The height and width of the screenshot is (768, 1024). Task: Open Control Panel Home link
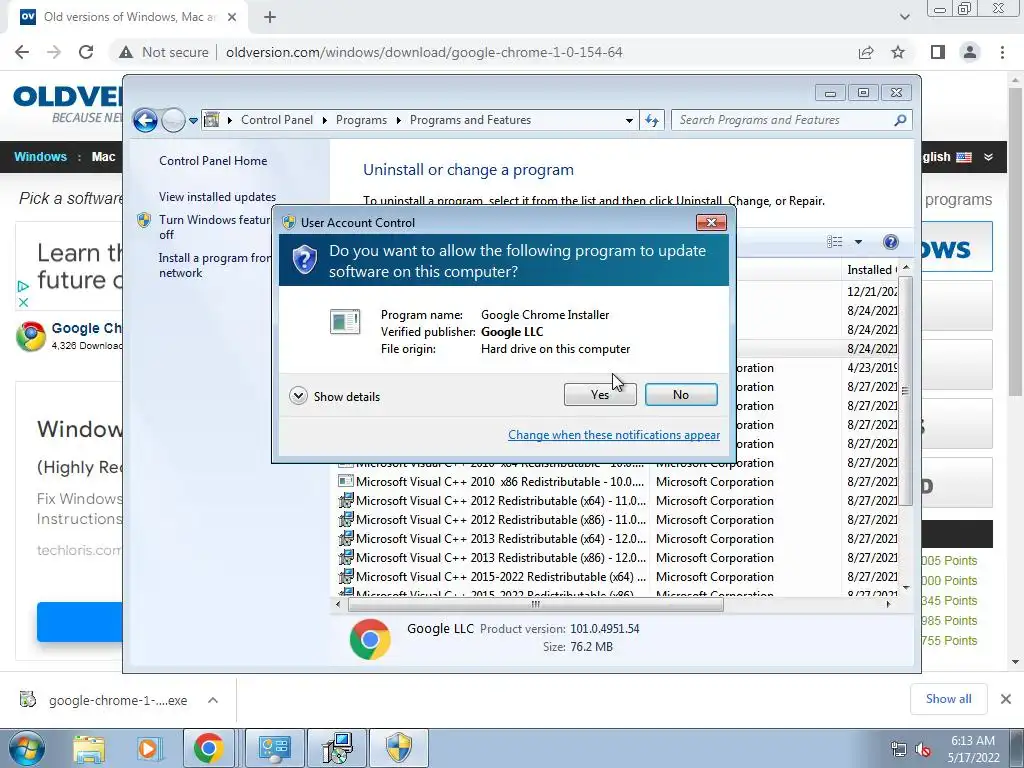pos(213,161)
